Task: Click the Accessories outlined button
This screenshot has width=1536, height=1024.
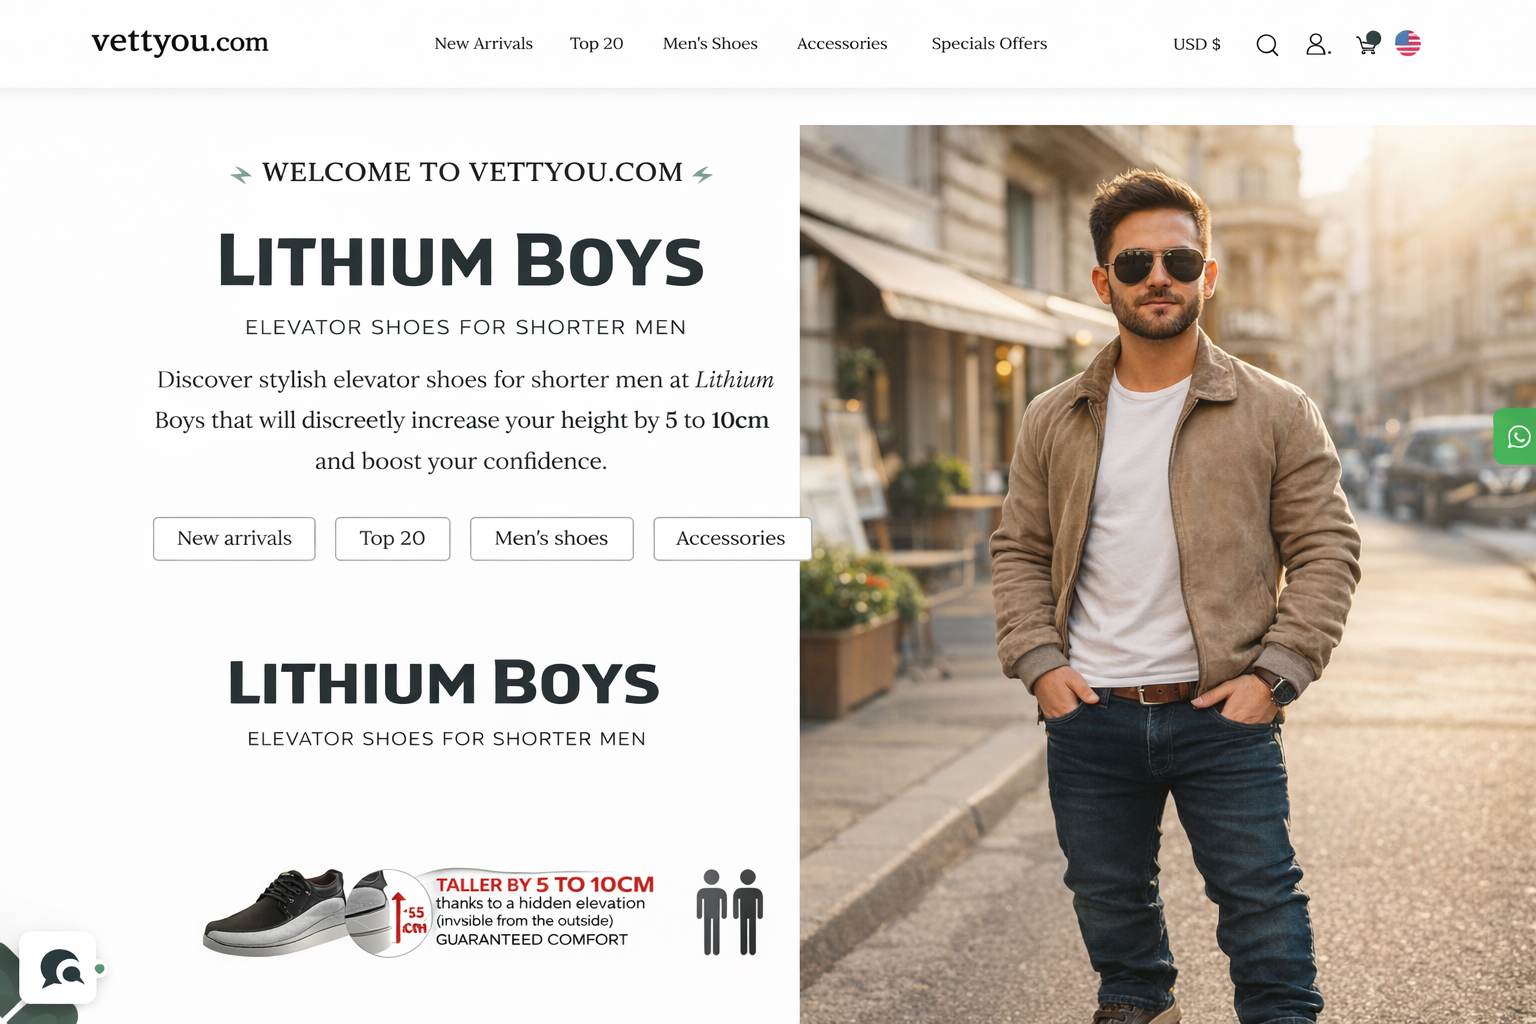Action: click(x=731, y=539)
